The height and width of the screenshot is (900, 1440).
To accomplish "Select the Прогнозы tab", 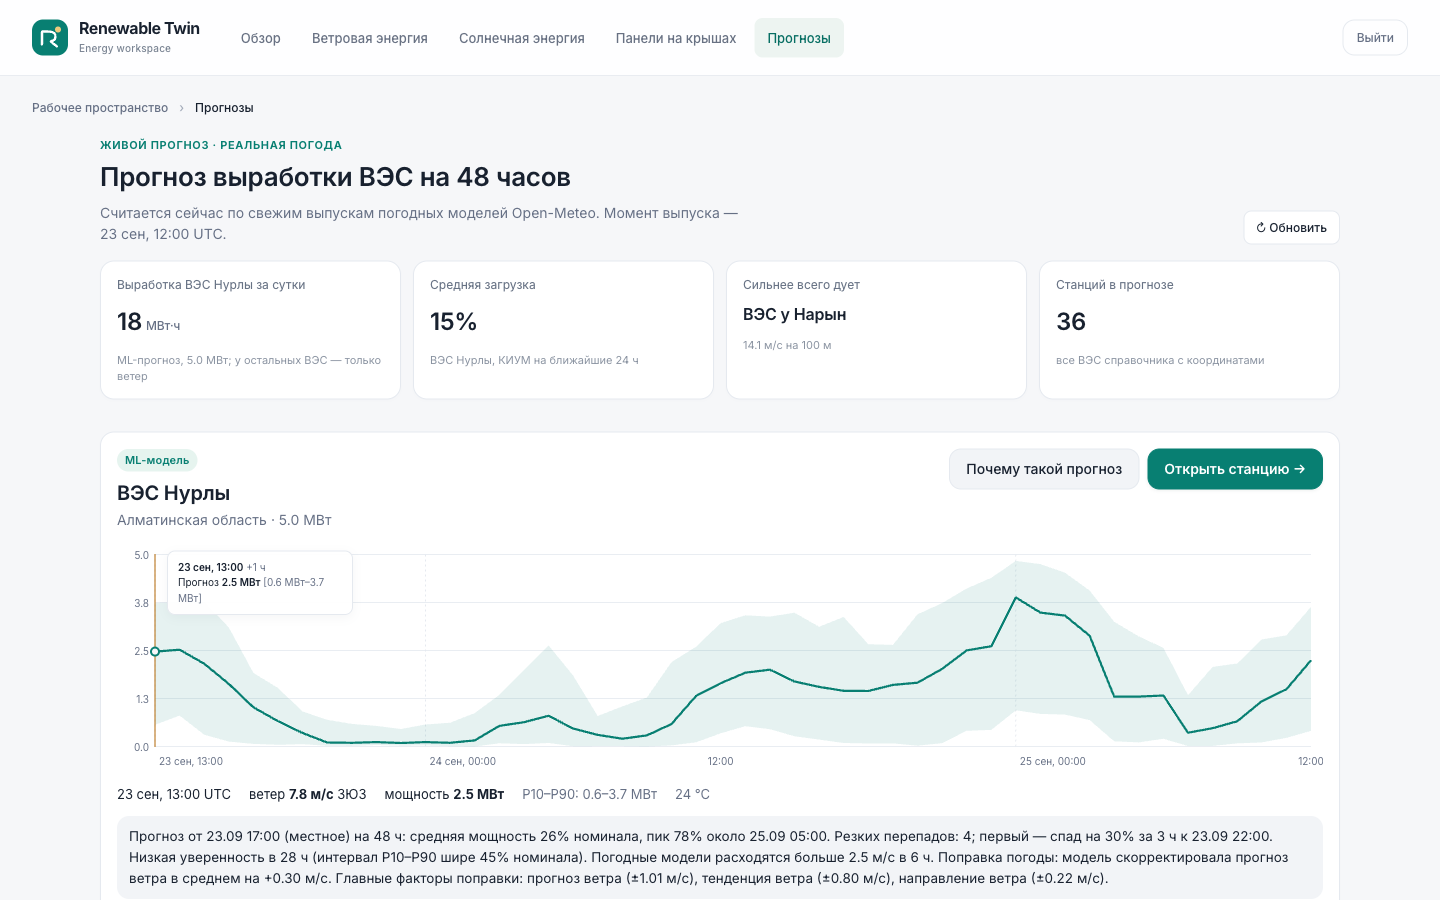I will [799, 38].
